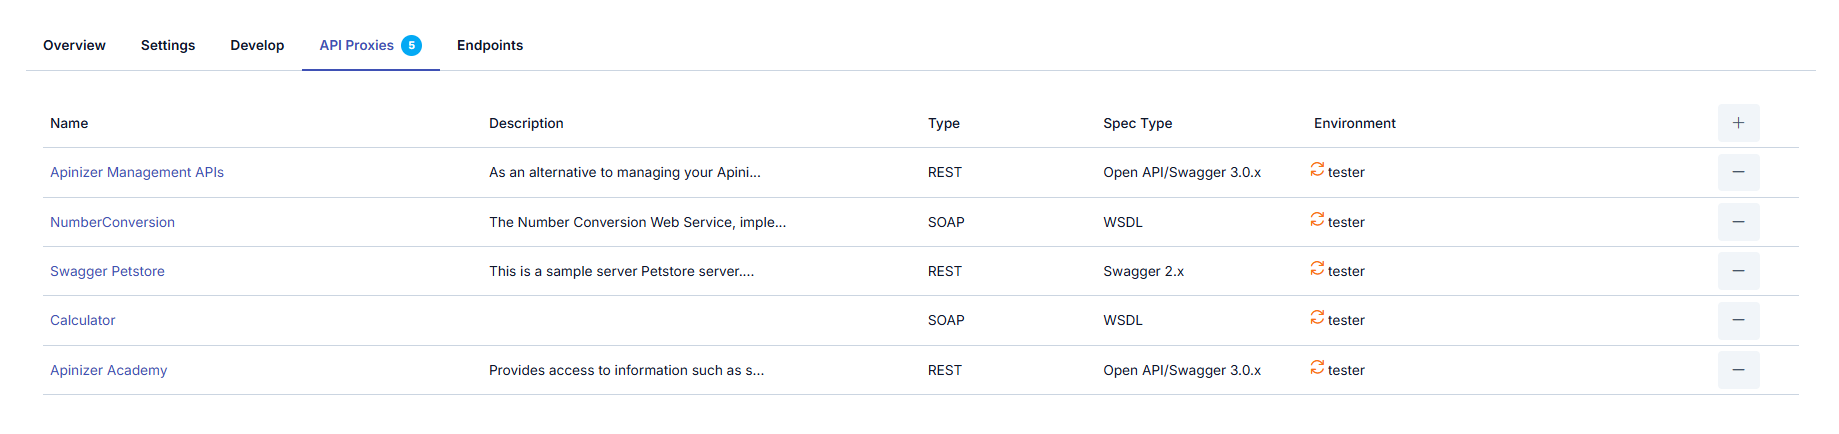The image size is (1839, 434).
Task: Open the Swagger Petstore link
Action: 107,271
